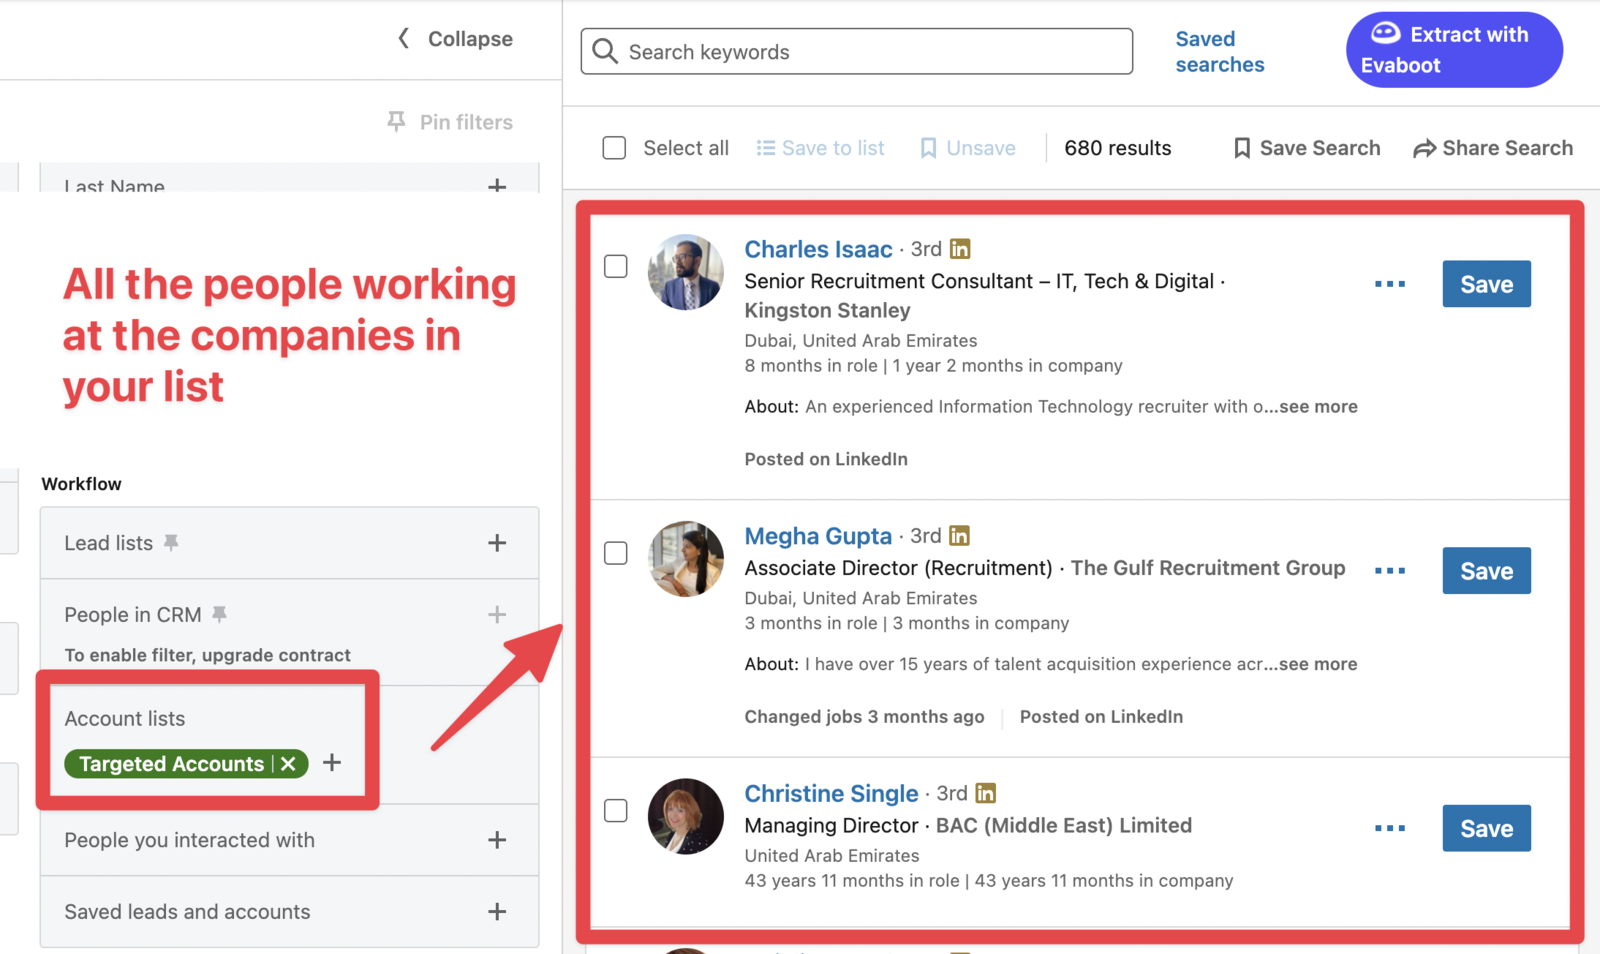Click Charles Isaac's profile photo
This screenshot has height=954, width=1600.
[x=685, y=272]
